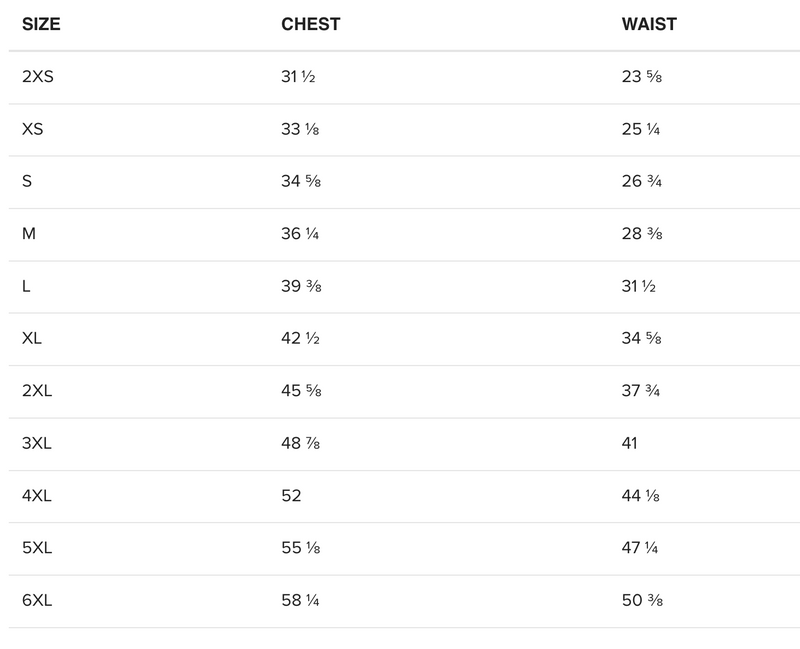This screenshot has height=649, width=800.
Task: Select the 6XL size row label
Action: point(36,600)
